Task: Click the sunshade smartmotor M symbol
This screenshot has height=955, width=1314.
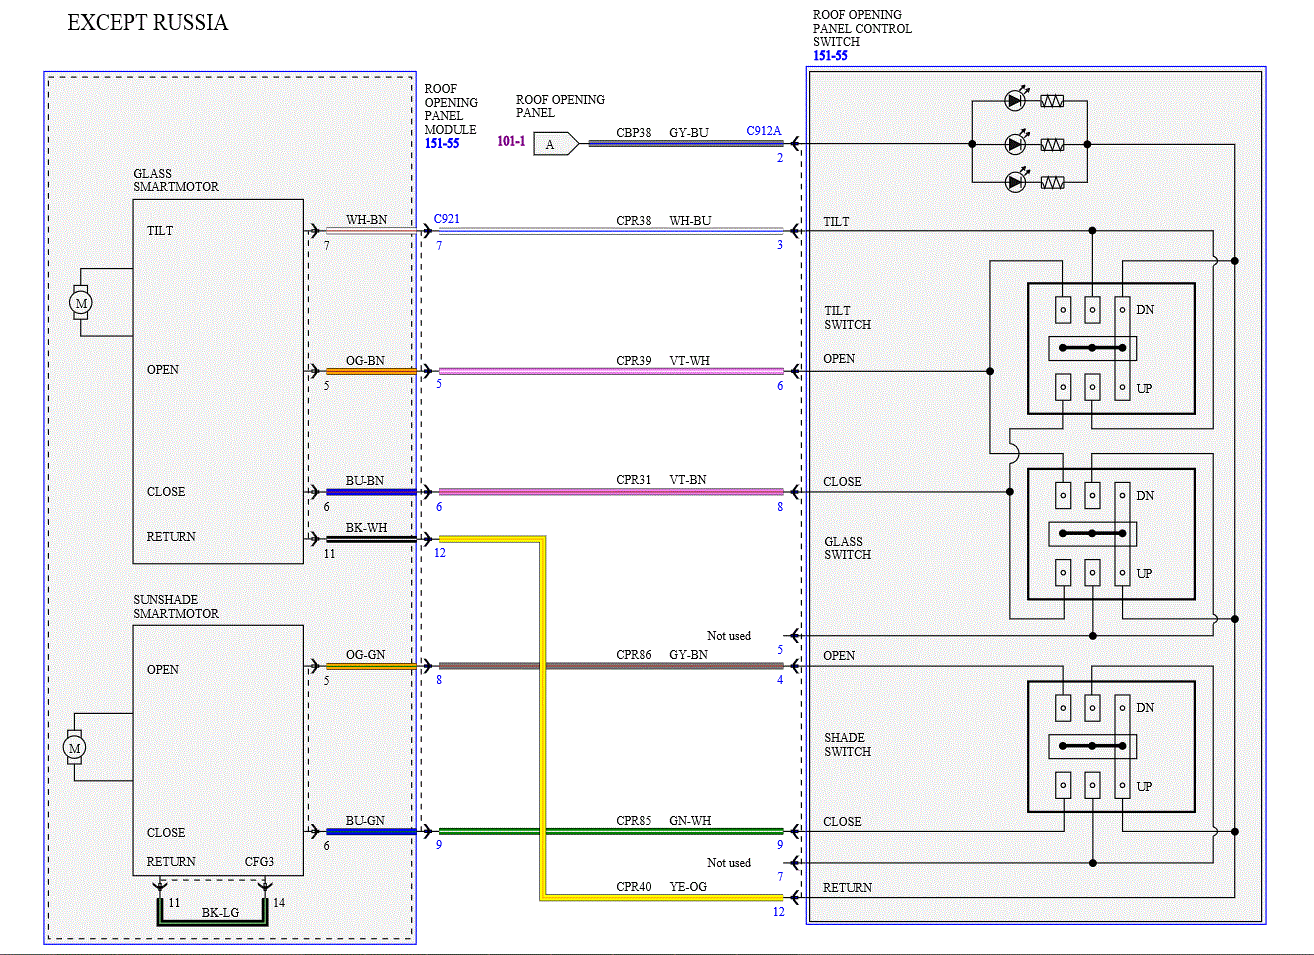Action: (x=75, y=747)
